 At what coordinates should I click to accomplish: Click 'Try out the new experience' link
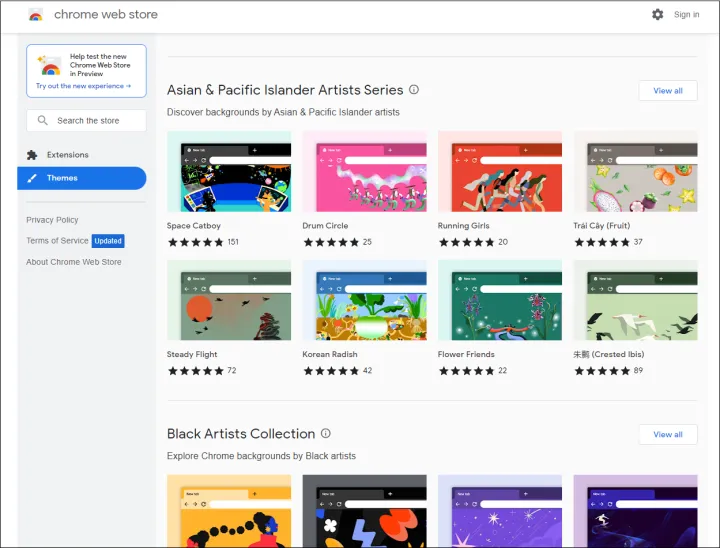coord(83,86)
